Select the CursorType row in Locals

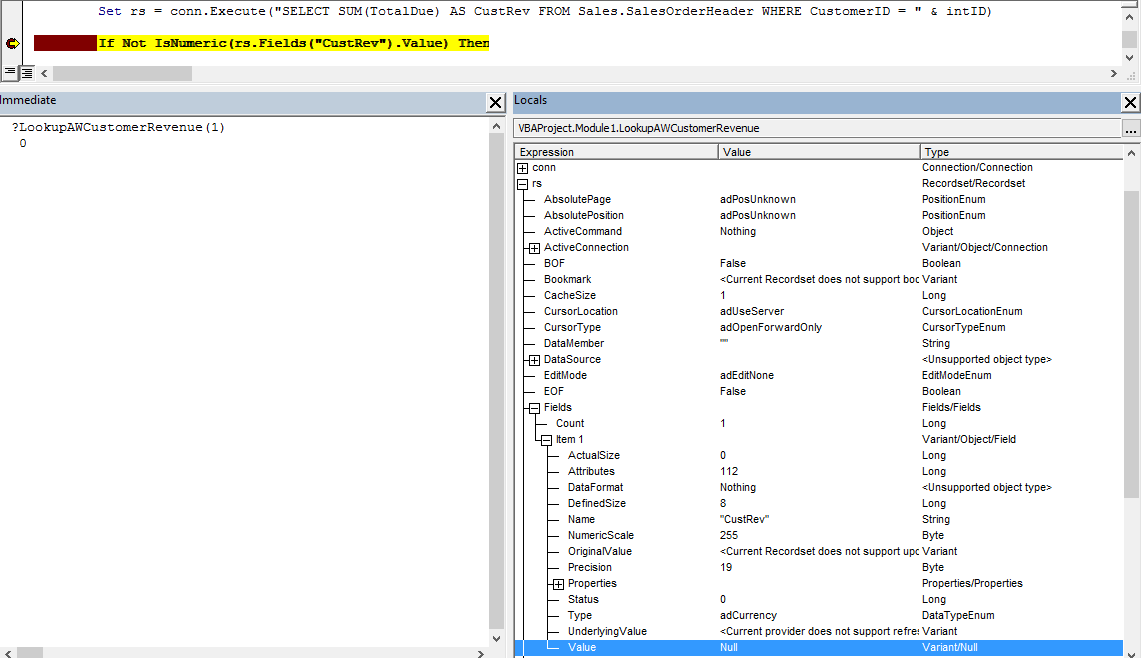572,328
